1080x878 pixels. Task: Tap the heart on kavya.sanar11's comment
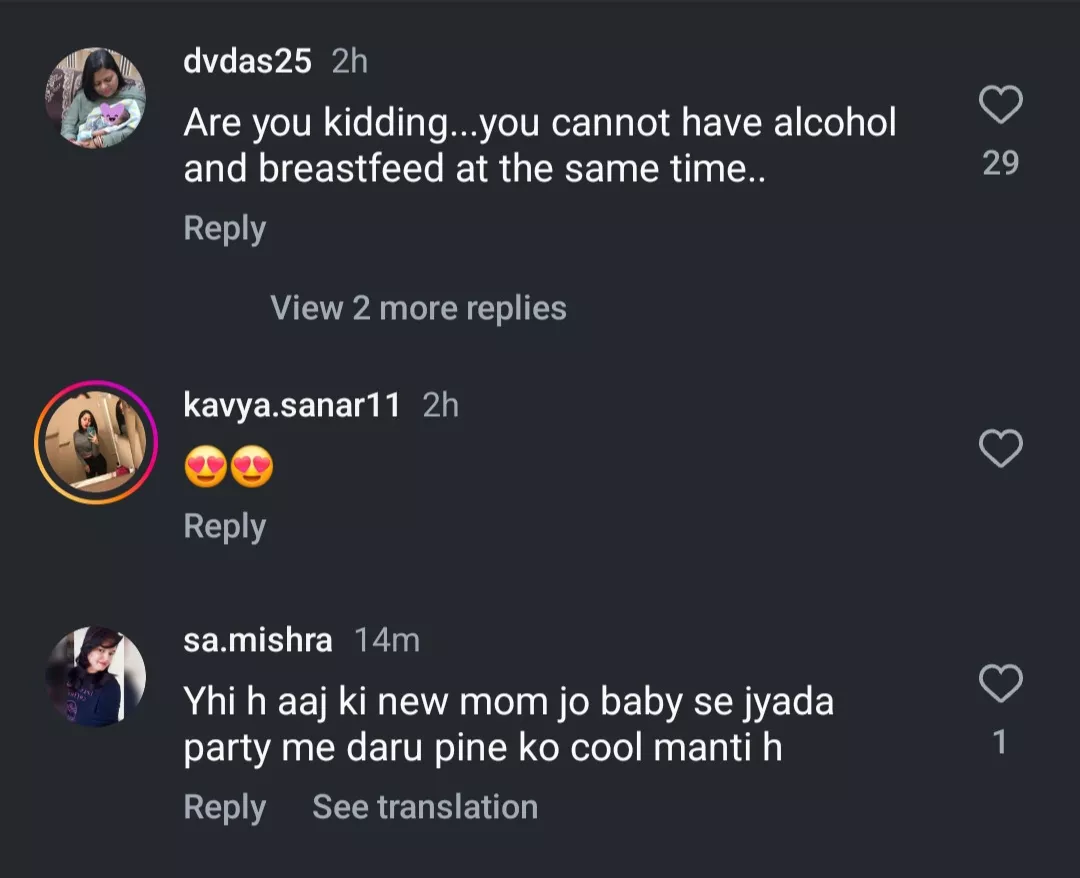coord(1000,449)
